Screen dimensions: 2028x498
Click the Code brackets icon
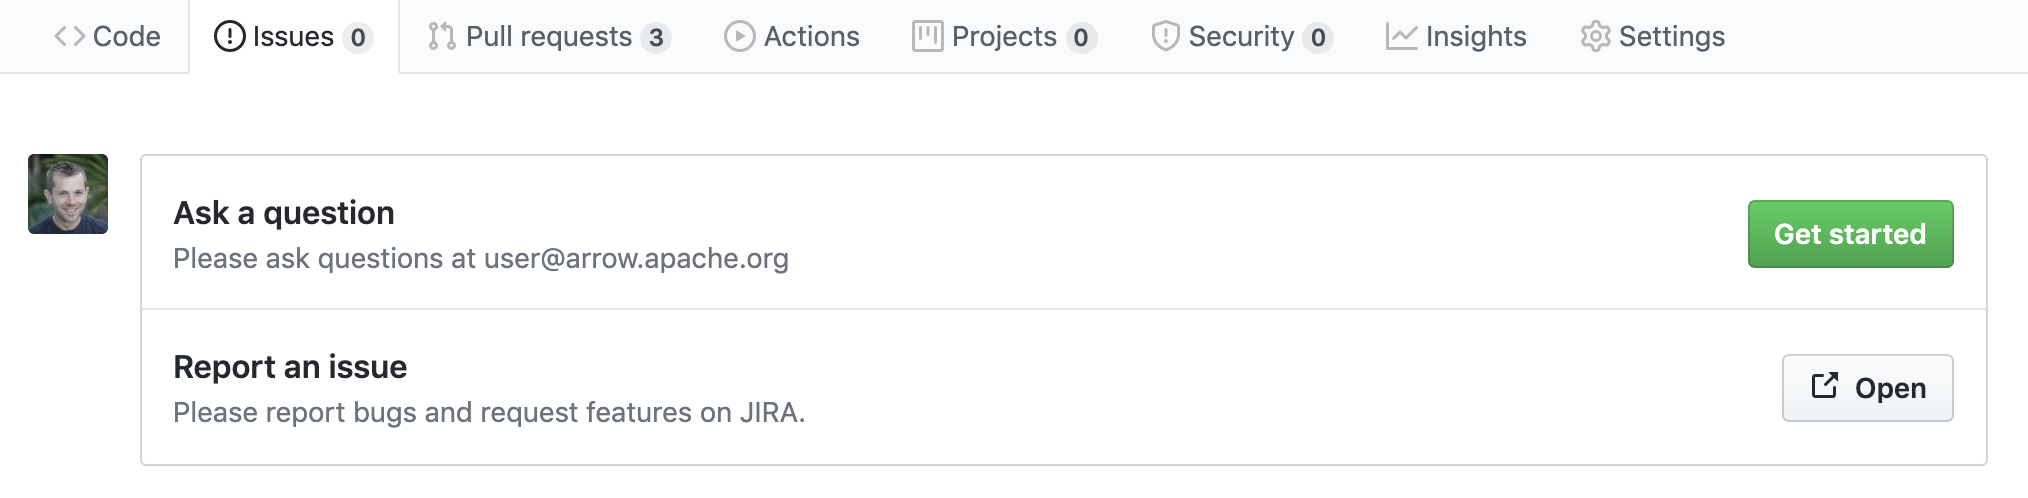coord(69,37)
